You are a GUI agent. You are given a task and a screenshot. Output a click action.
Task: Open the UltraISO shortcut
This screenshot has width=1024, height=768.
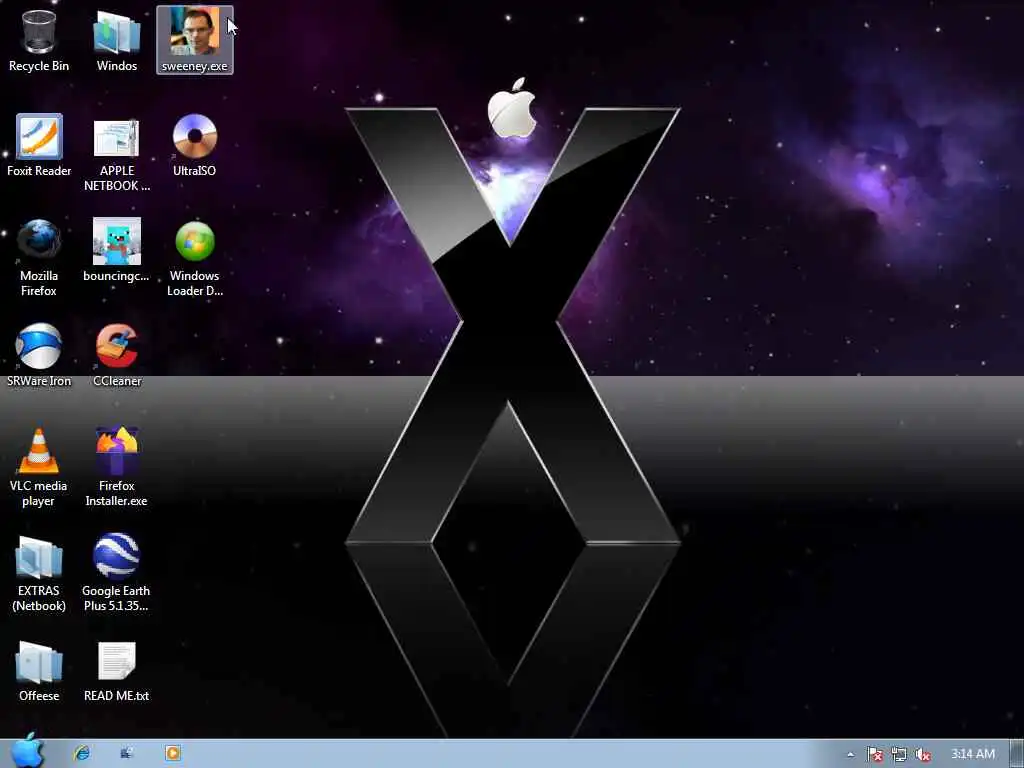(195, 144)
